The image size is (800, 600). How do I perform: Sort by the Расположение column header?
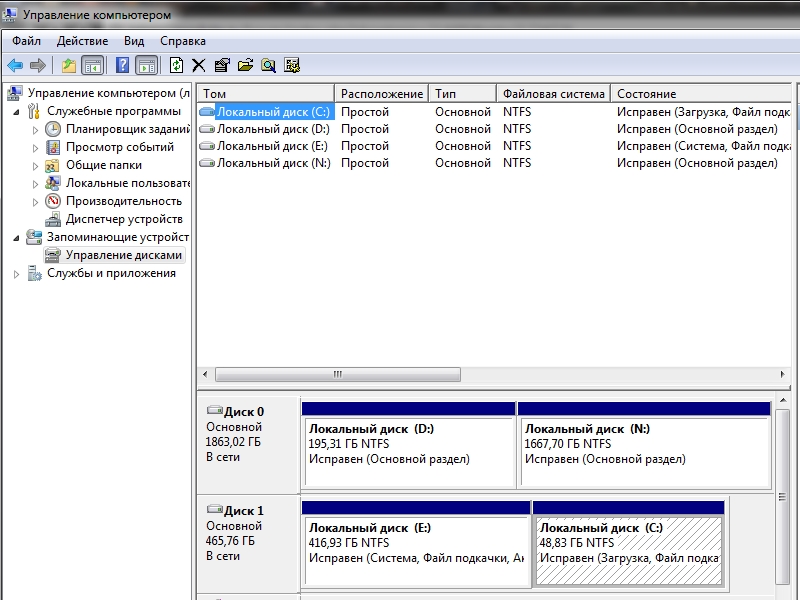(x=382, y=94)
